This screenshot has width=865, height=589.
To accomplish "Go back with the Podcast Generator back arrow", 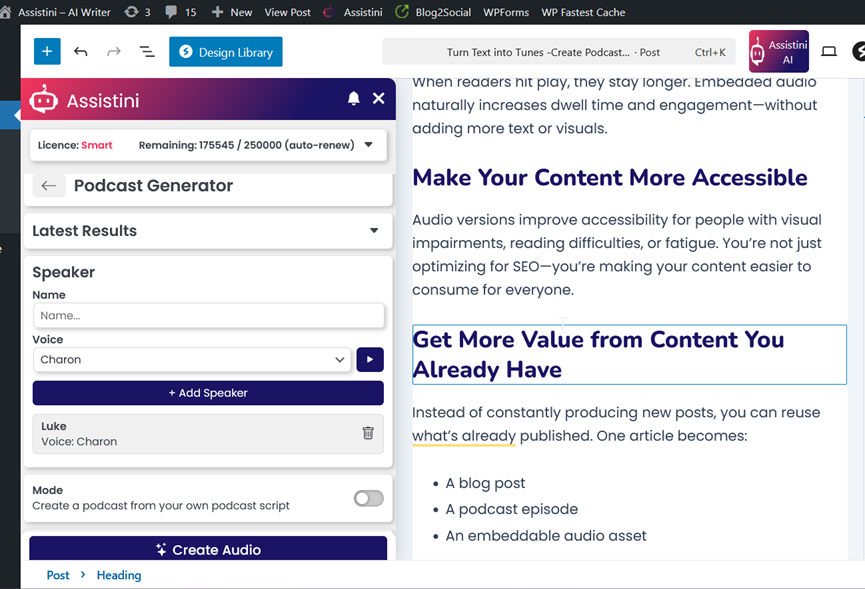I will point(48,185).
